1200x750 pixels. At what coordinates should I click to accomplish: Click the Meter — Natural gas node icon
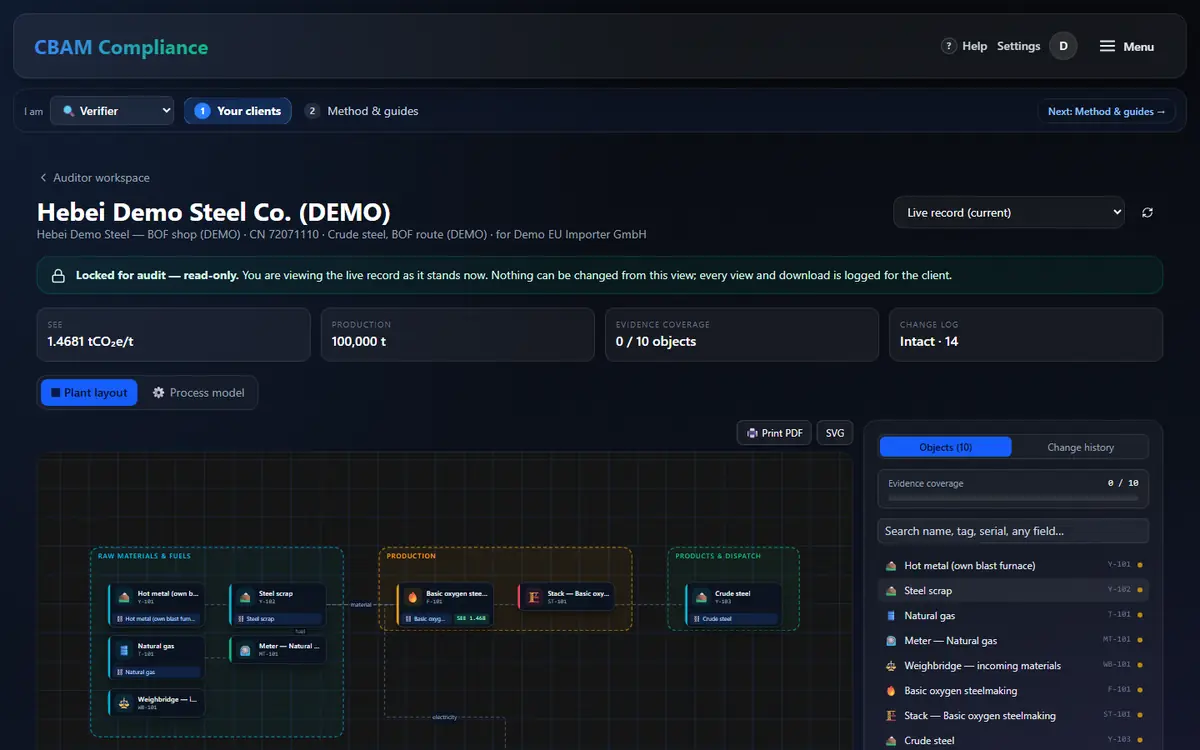click(245, 650)
